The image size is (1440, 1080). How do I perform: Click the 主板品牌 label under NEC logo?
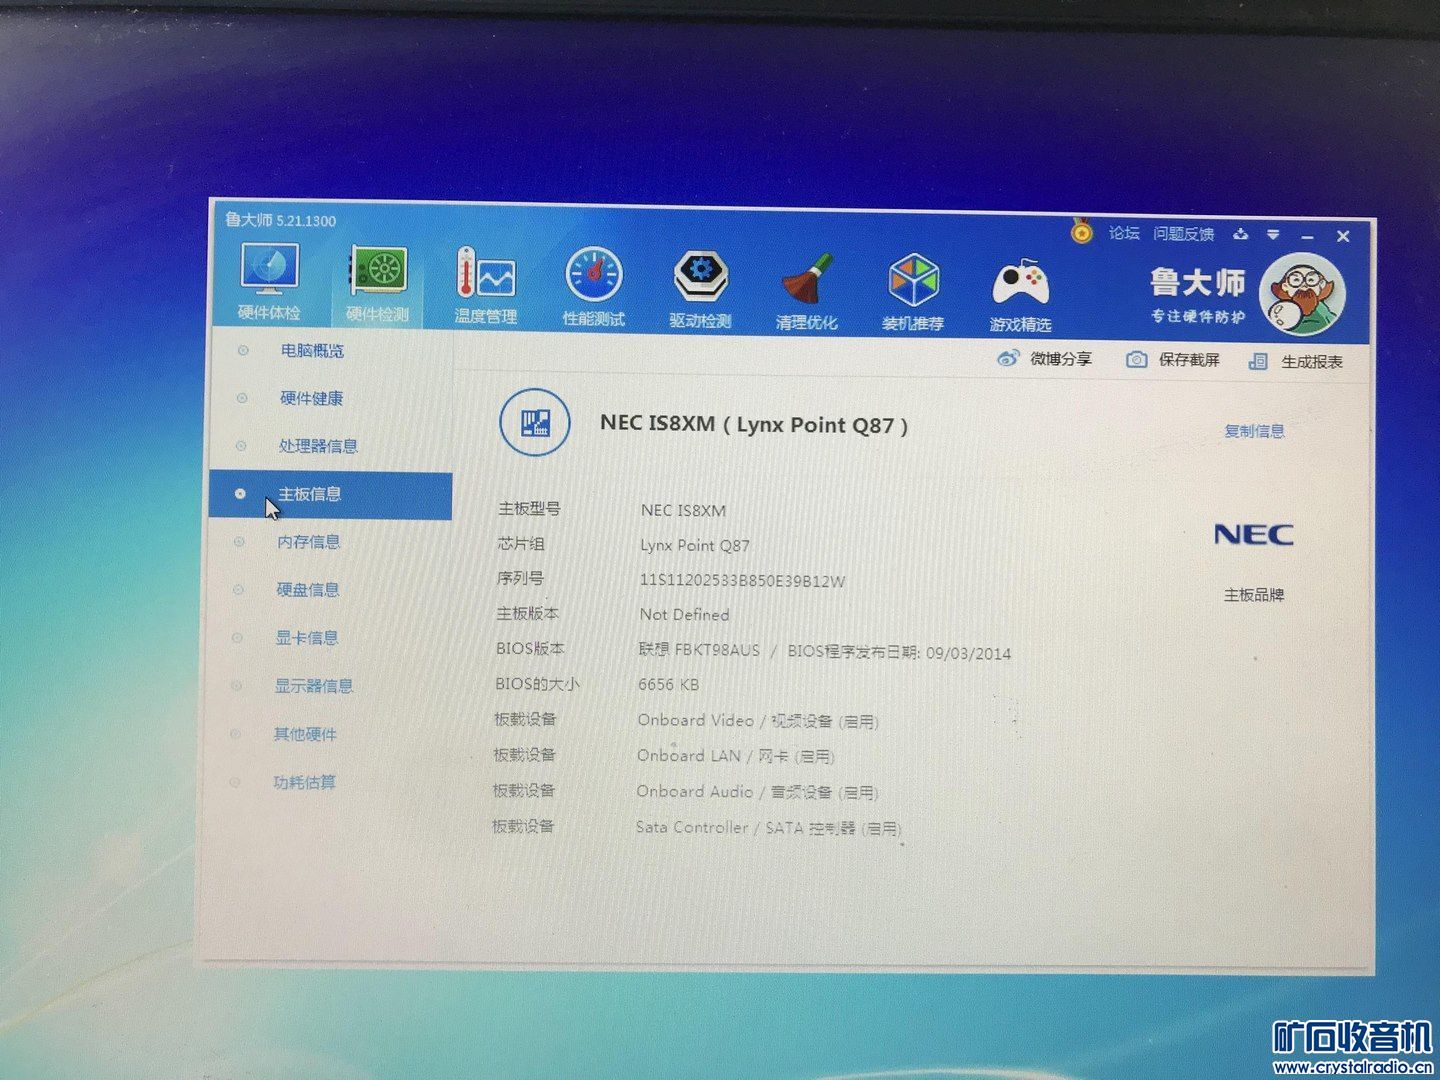point(1254,595)
